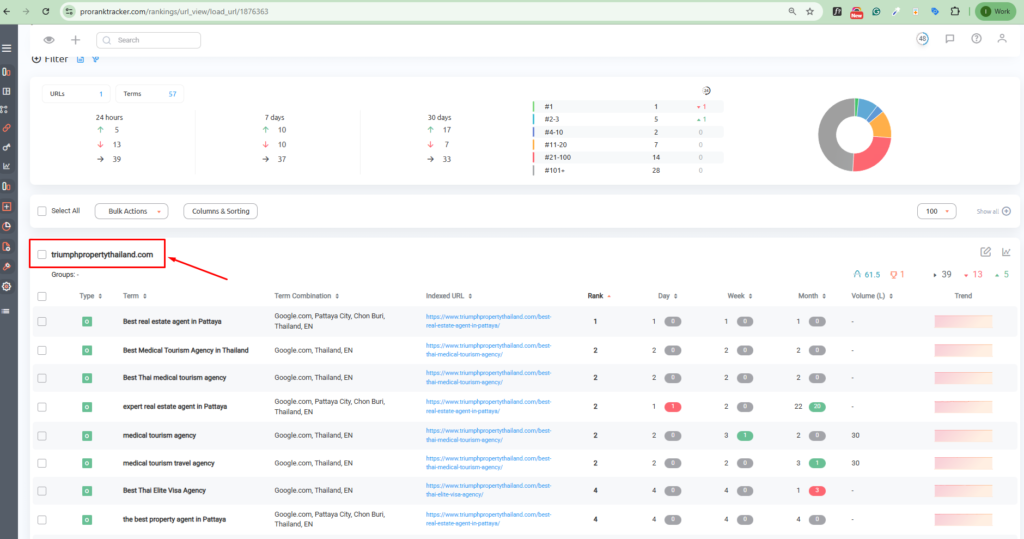Image resolution: width=1024 pixels, height=539 pixels.
Task: Click the Chrome reload page button
Action: click(45, 11)
